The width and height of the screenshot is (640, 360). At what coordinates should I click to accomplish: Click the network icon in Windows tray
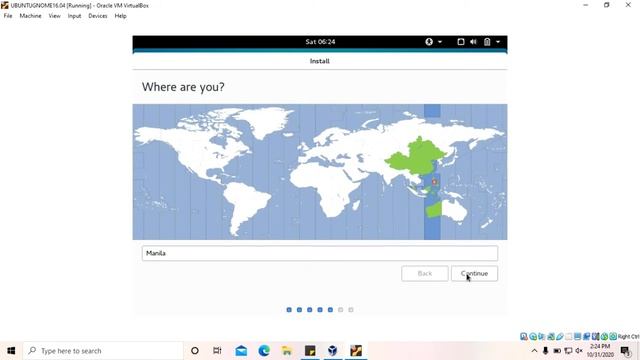(568, 351)
